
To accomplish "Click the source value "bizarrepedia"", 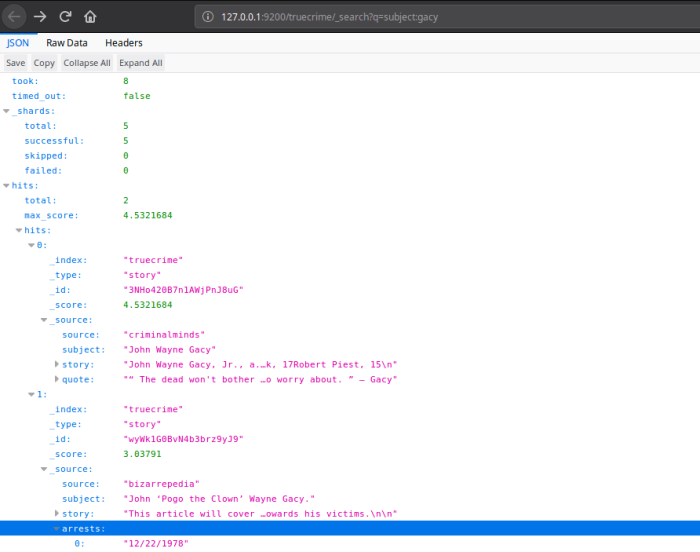I will 161,484.
